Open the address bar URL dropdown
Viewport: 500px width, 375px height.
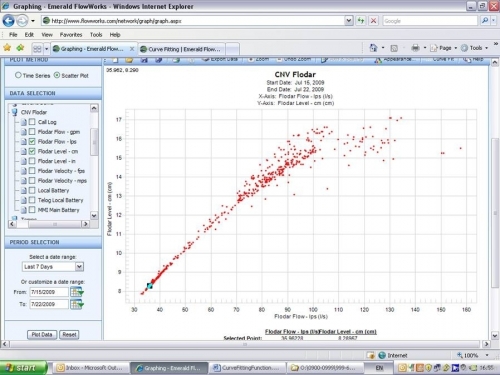[x=348, y=21]
